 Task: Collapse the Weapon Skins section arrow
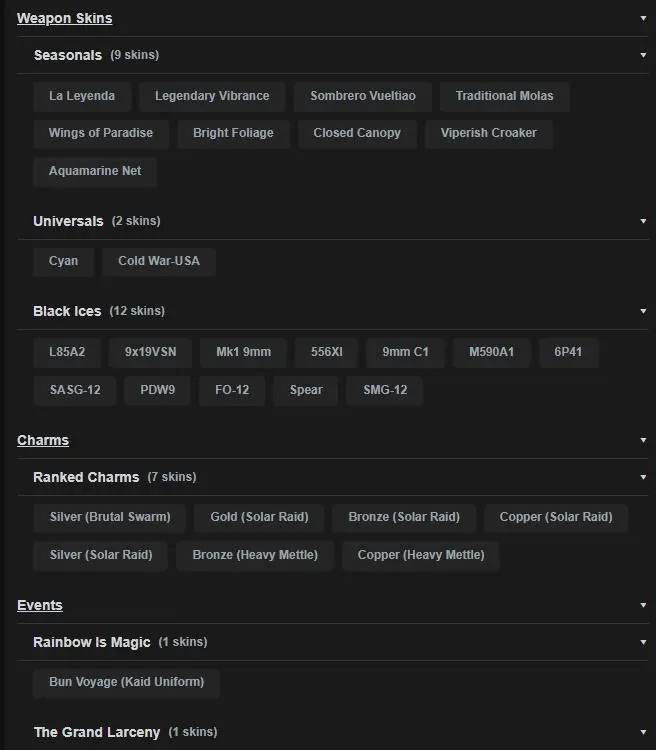tap(643, 18)
